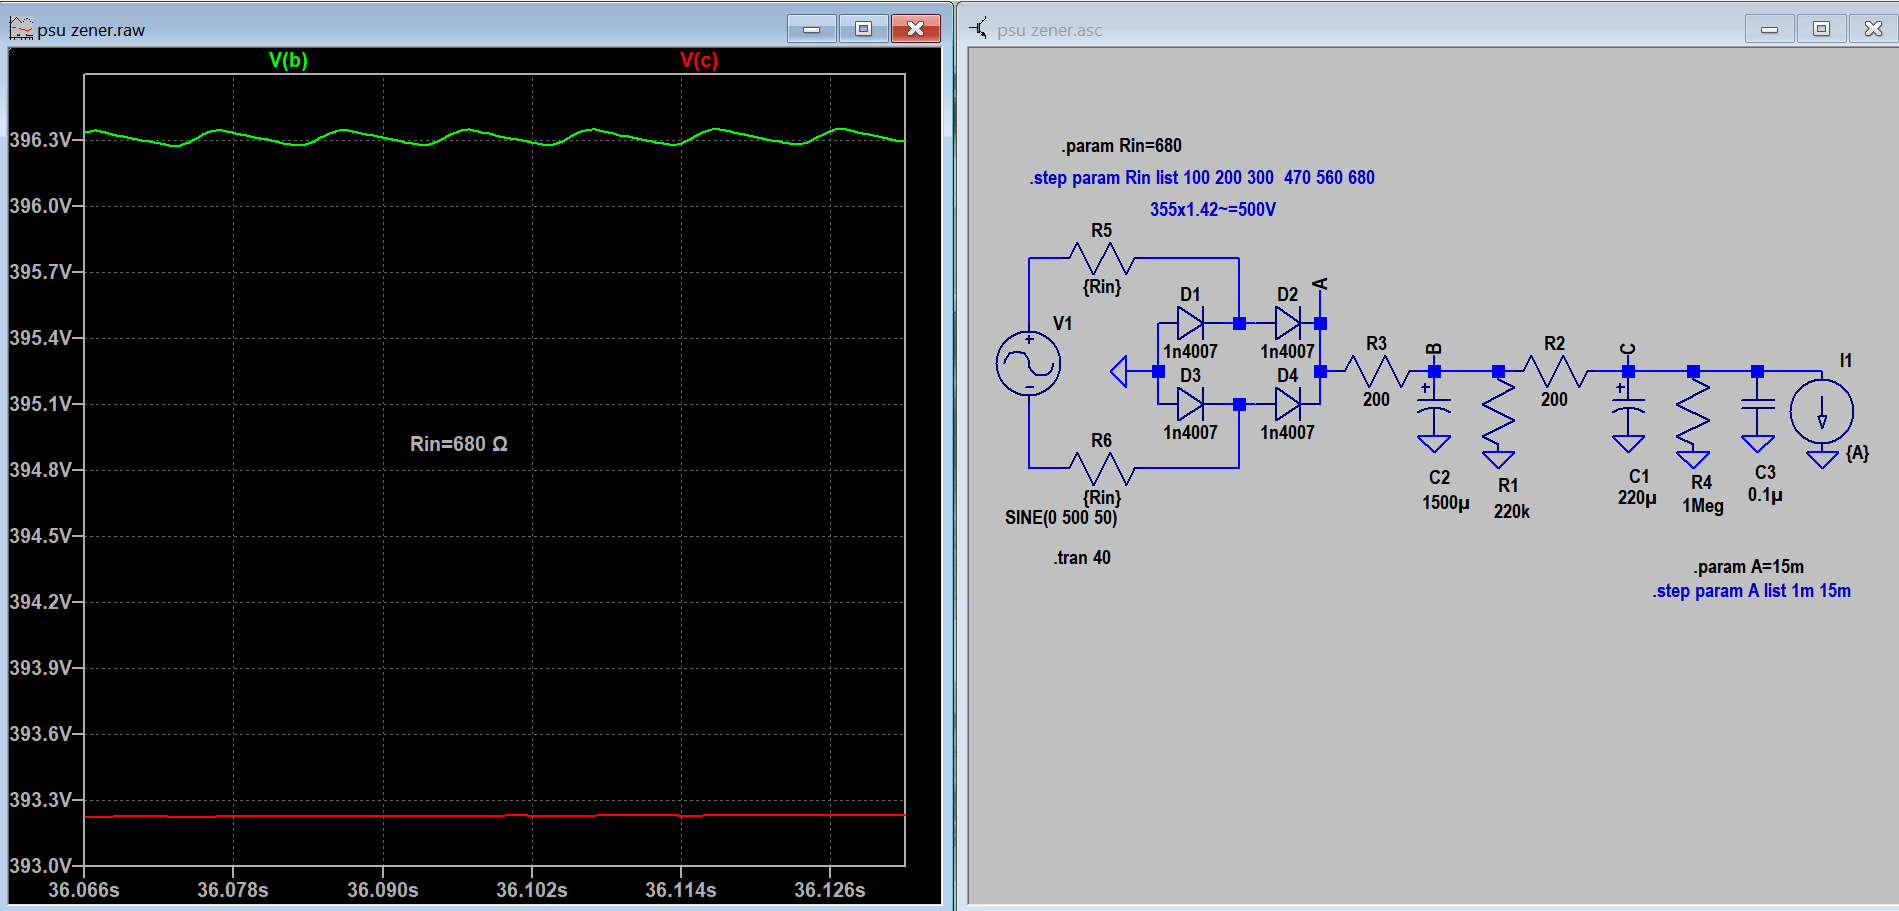Image resolution: width=1899 pixels, height=911 pixels.
Task: Select diode D3 in the schematic
Action: [1190, 404]
